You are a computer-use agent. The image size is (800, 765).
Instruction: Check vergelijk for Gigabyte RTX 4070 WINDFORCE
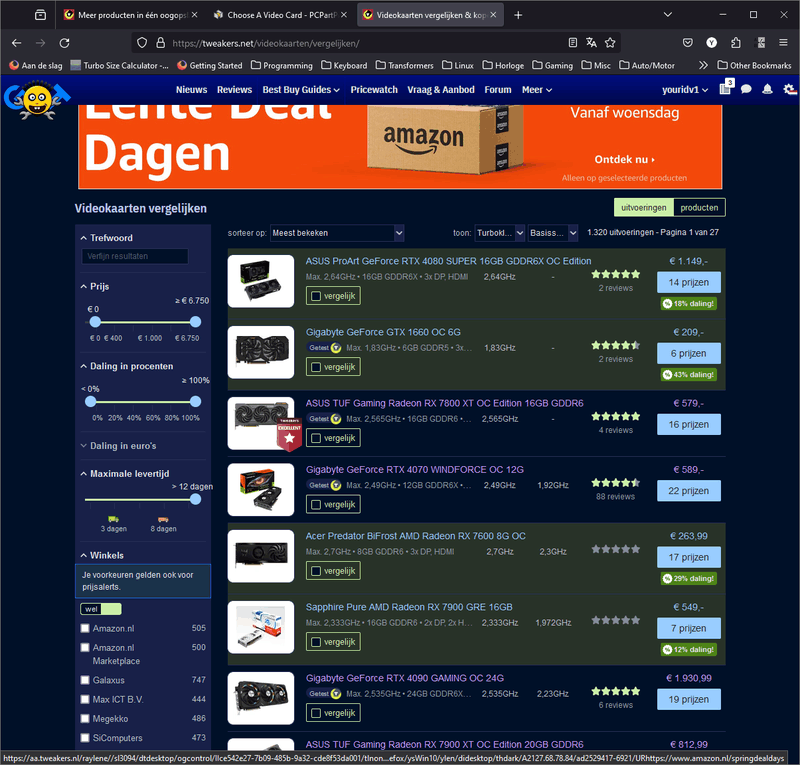pyautogui.click(x=333, y=505)
